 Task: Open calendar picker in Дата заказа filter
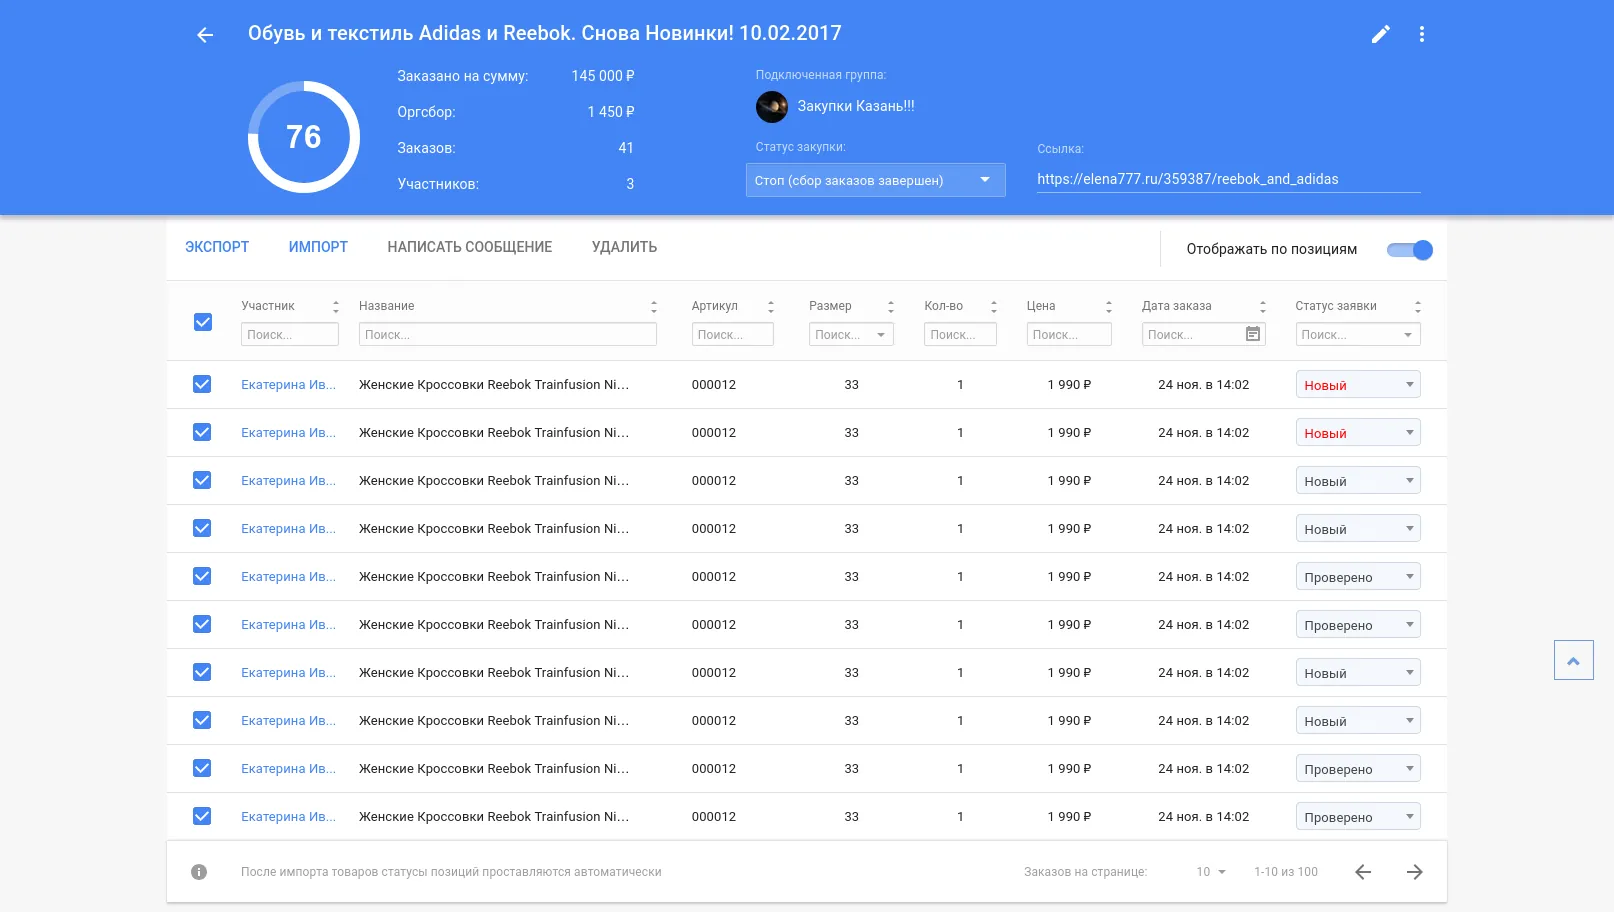coord(1253,334)
